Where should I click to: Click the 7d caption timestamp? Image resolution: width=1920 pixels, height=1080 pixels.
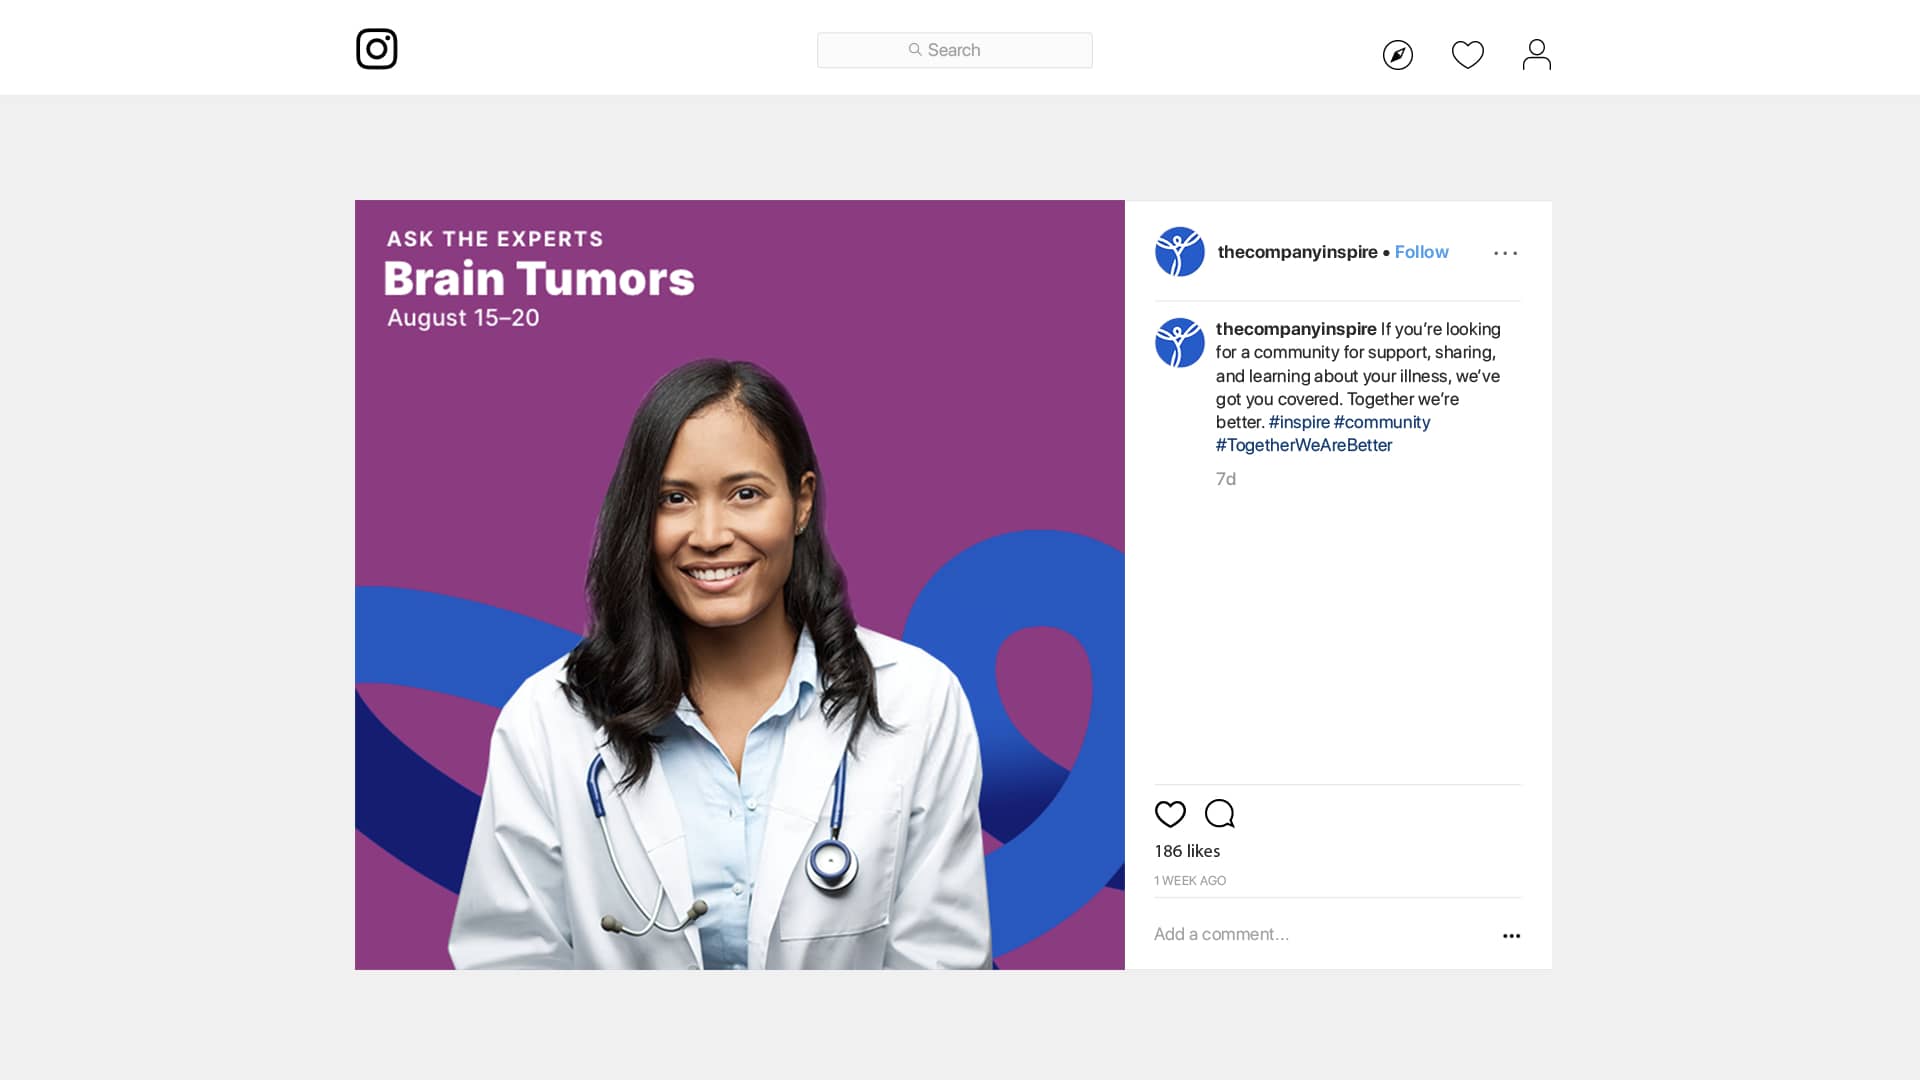pyautogui.click(x=1225, y=479)
